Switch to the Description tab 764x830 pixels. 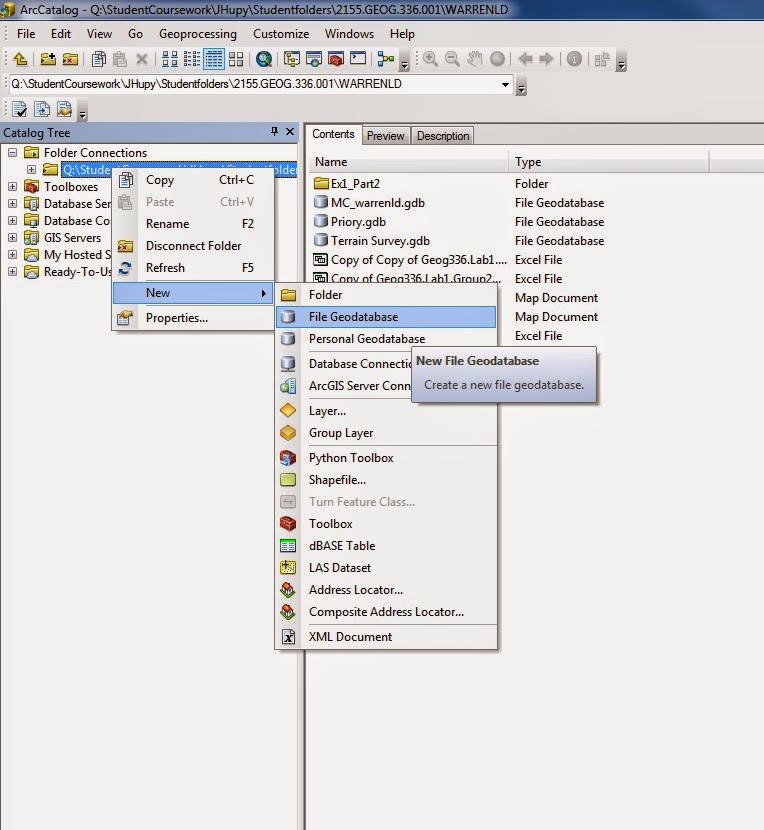(443, 136)
